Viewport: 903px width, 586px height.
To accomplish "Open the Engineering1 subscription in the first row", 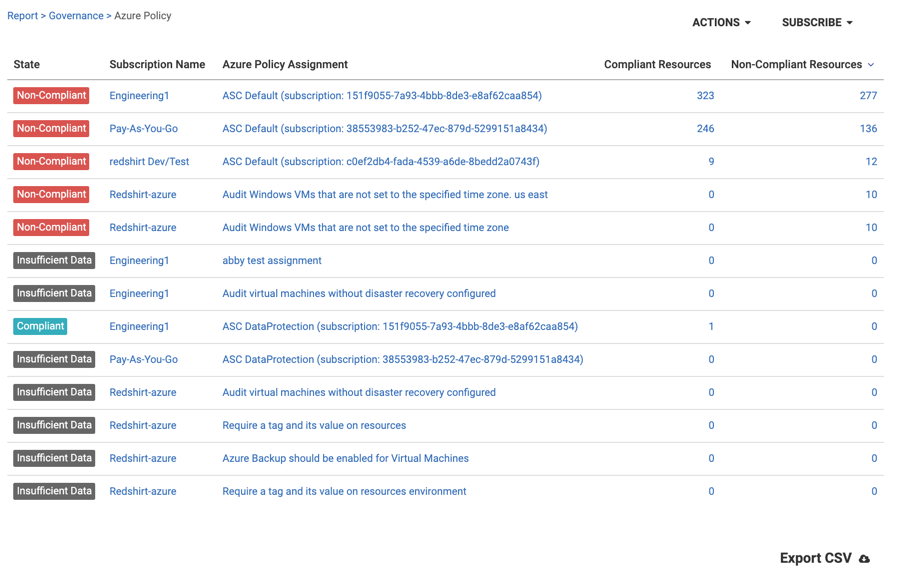I will (x=138, y=95).
